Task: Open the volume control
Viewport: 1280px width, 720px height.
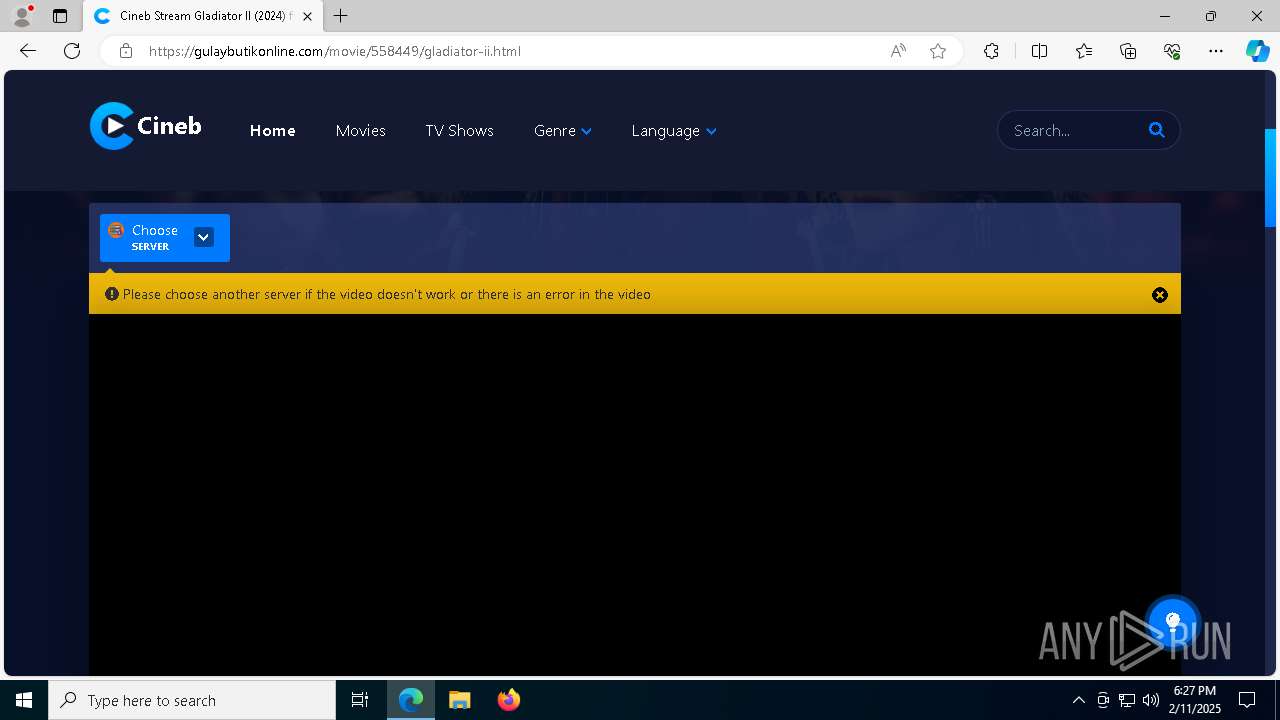Action: click(1151, 700)
